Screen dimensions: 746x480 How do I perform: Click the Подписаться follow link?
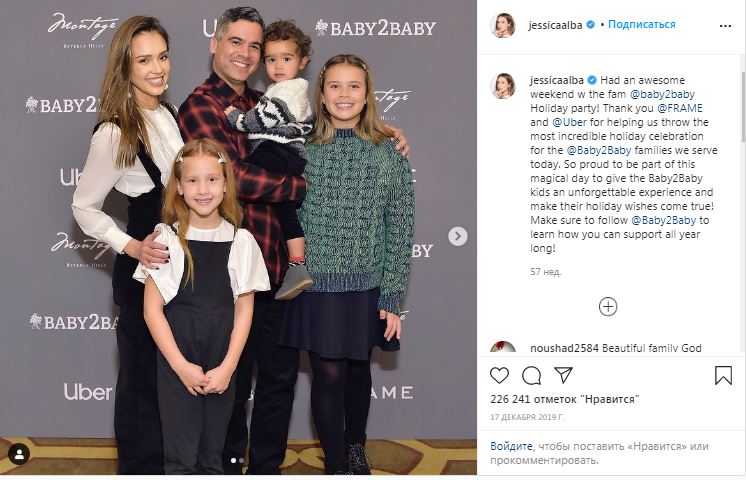(641, 24)
